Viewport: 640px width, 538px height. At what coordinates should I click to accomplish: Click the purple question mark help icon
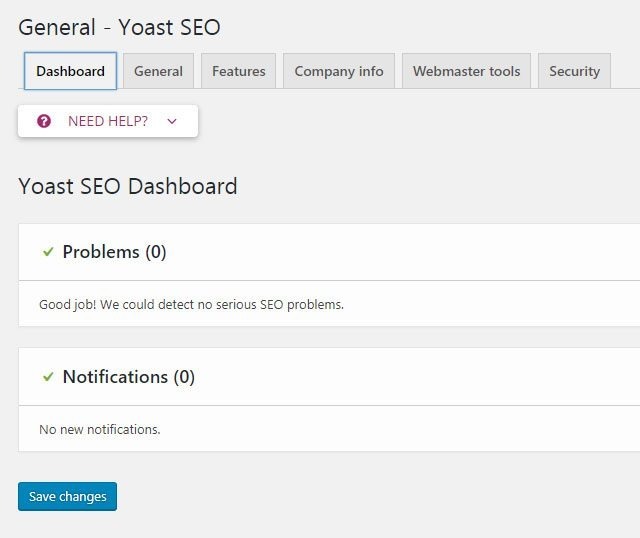(x=44, y=121)
